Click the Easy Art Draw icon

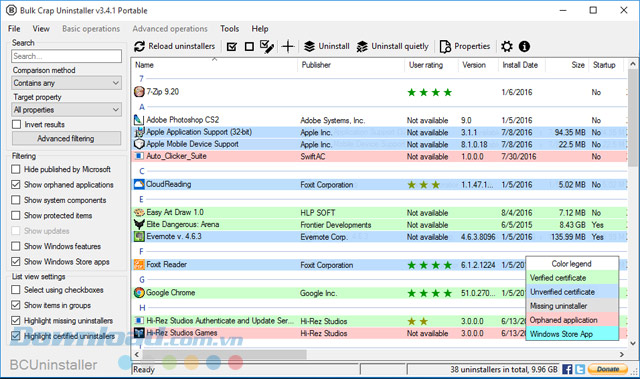139,213
